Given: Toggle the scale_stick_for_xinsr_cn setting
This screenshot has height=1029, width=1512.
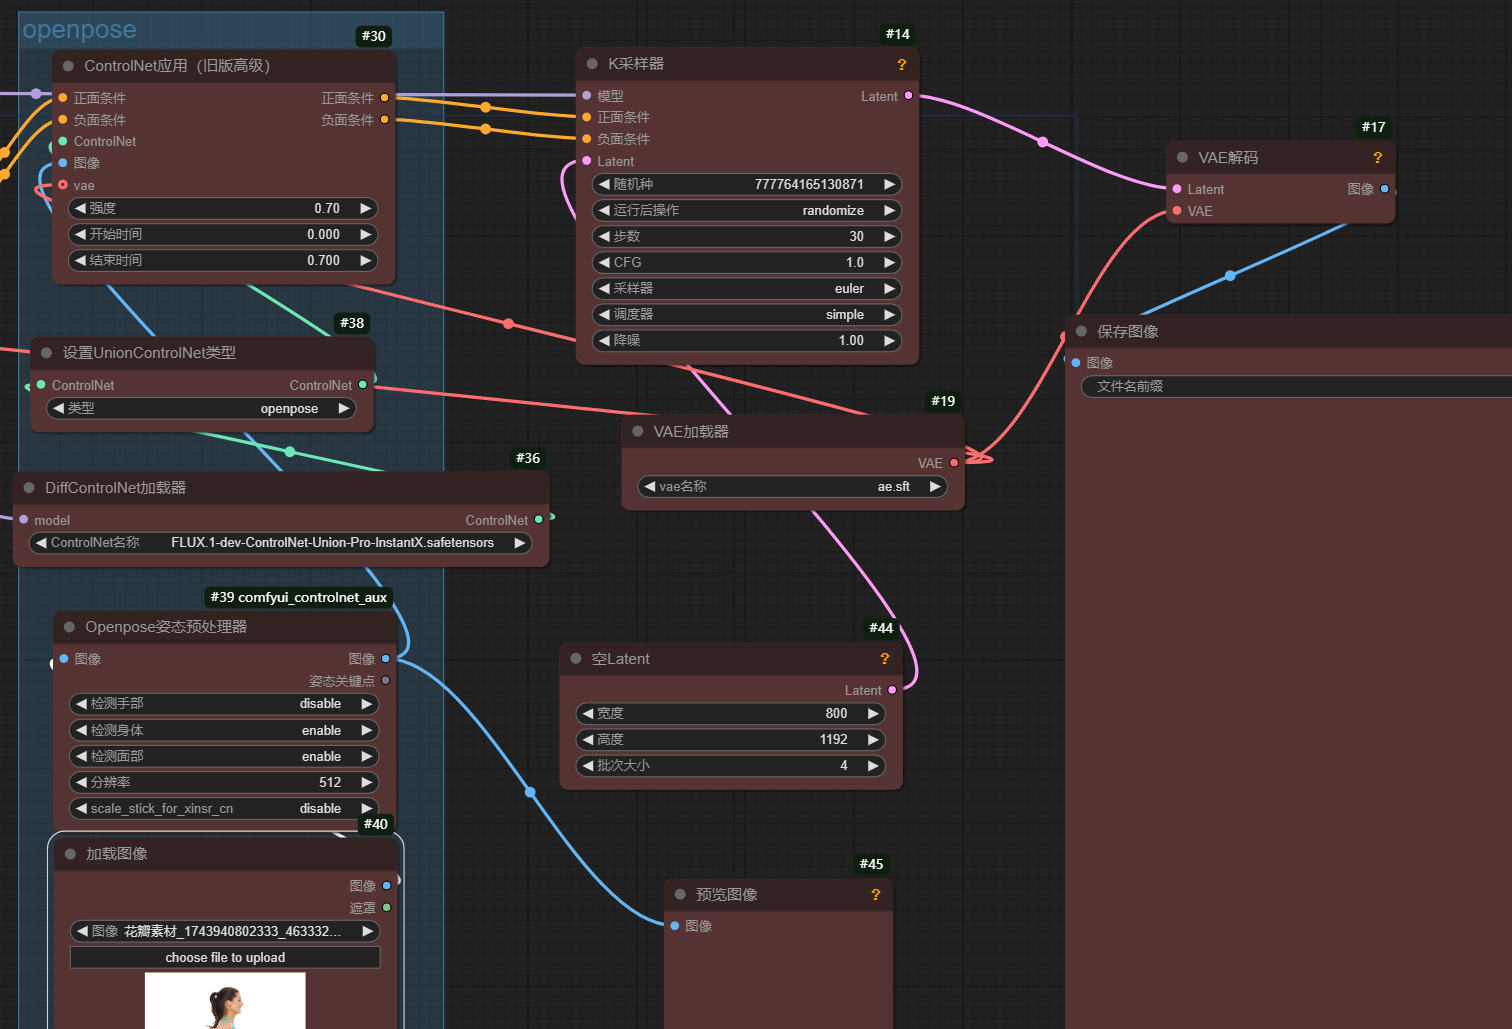Looking at the screenshot, I should point(224,808).
